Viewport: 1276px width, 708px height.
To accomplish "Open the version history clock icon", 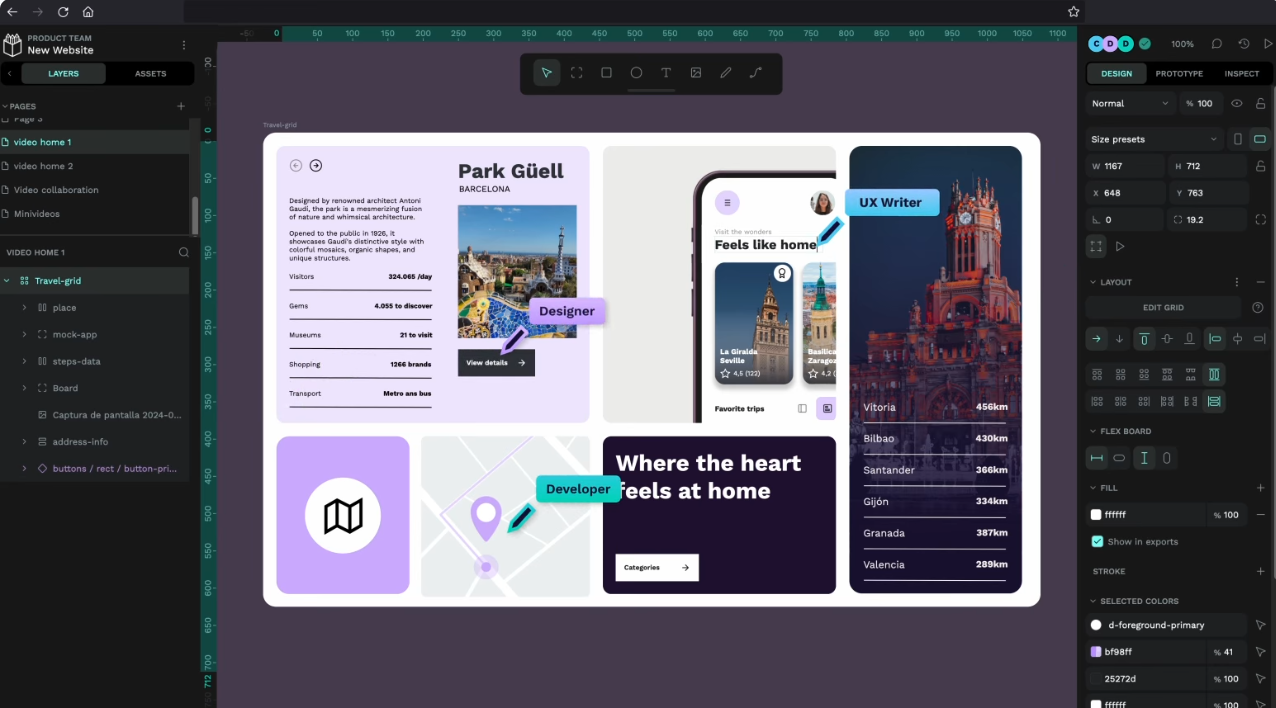I will [x=1243, y=44].
